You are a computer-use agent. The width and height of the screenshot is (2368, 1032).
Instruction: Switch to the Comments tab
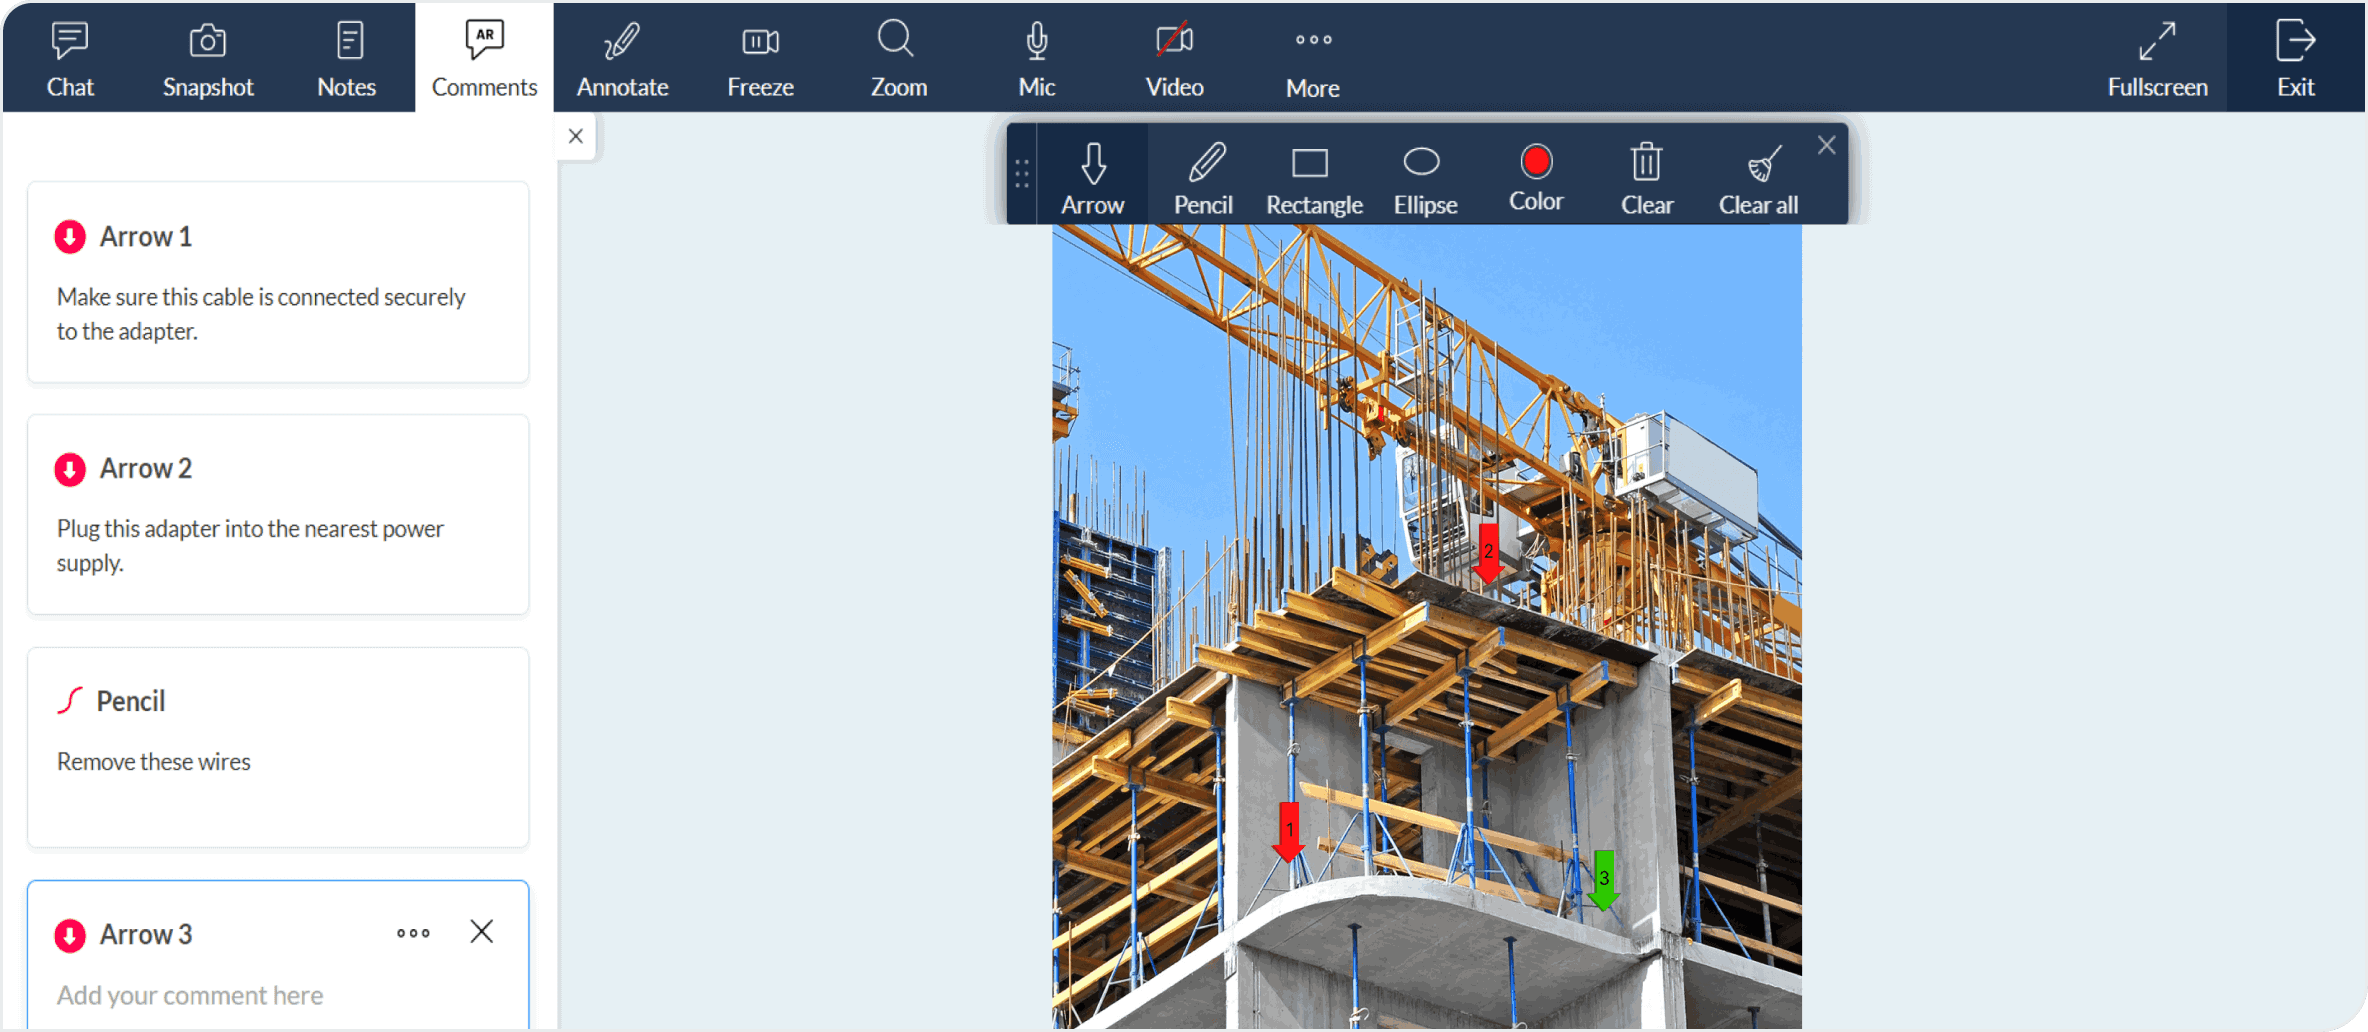click(x=484, y=58)
